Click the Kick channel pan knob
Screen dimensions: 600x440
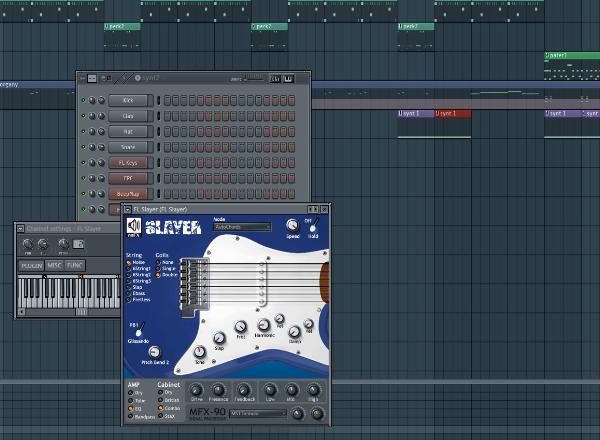[x=92, y=100]
